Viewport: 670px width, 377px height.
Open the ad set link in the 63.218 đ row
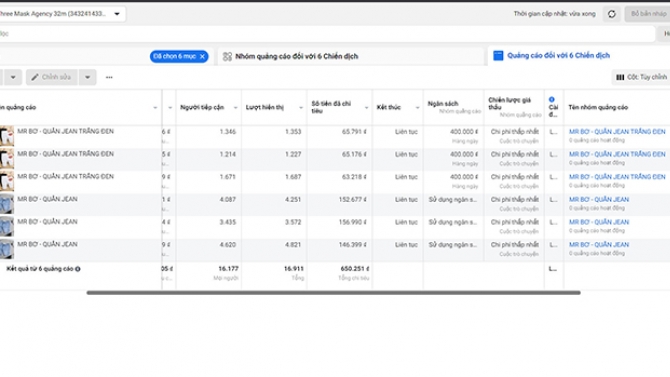point(617,177)
